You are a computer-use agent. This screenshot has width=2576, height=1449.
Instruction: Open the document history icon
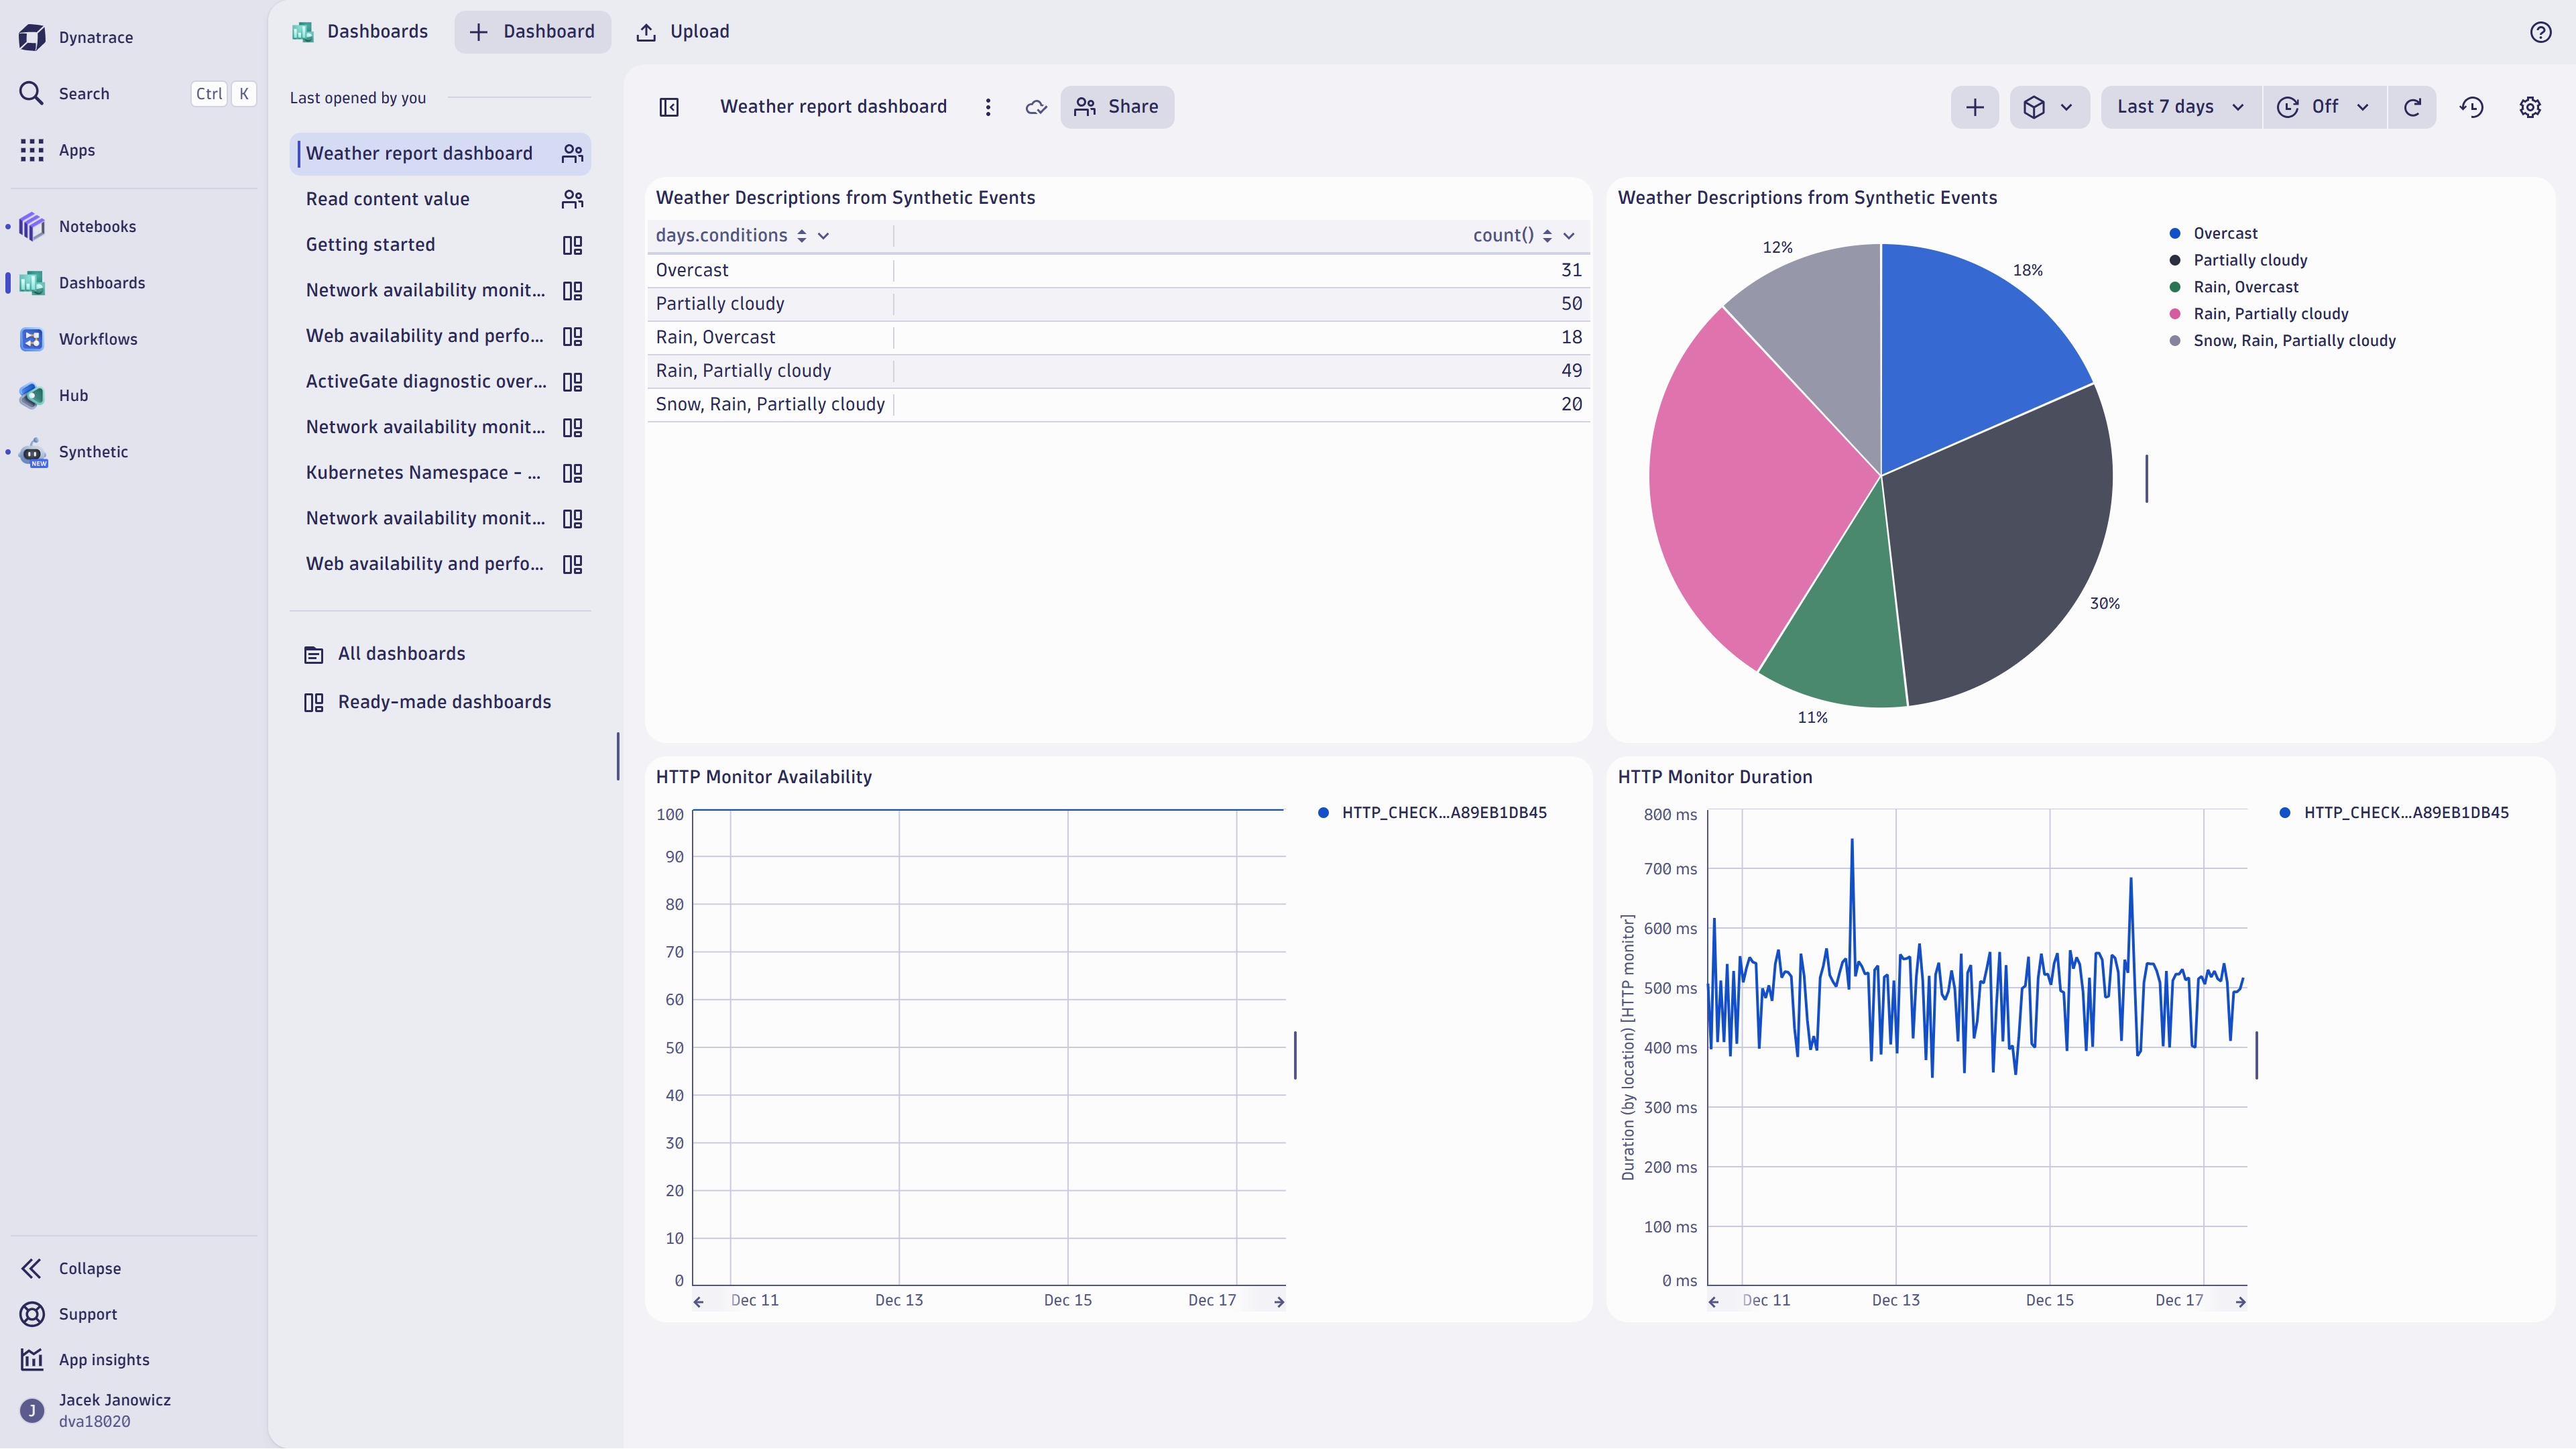click(2472, 107)
